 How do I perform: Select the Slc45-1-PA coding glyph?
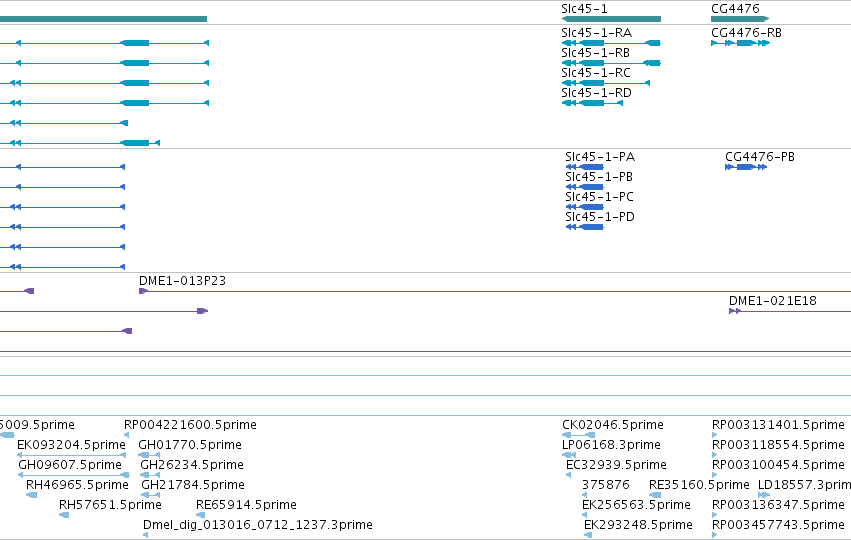(585, 167)
